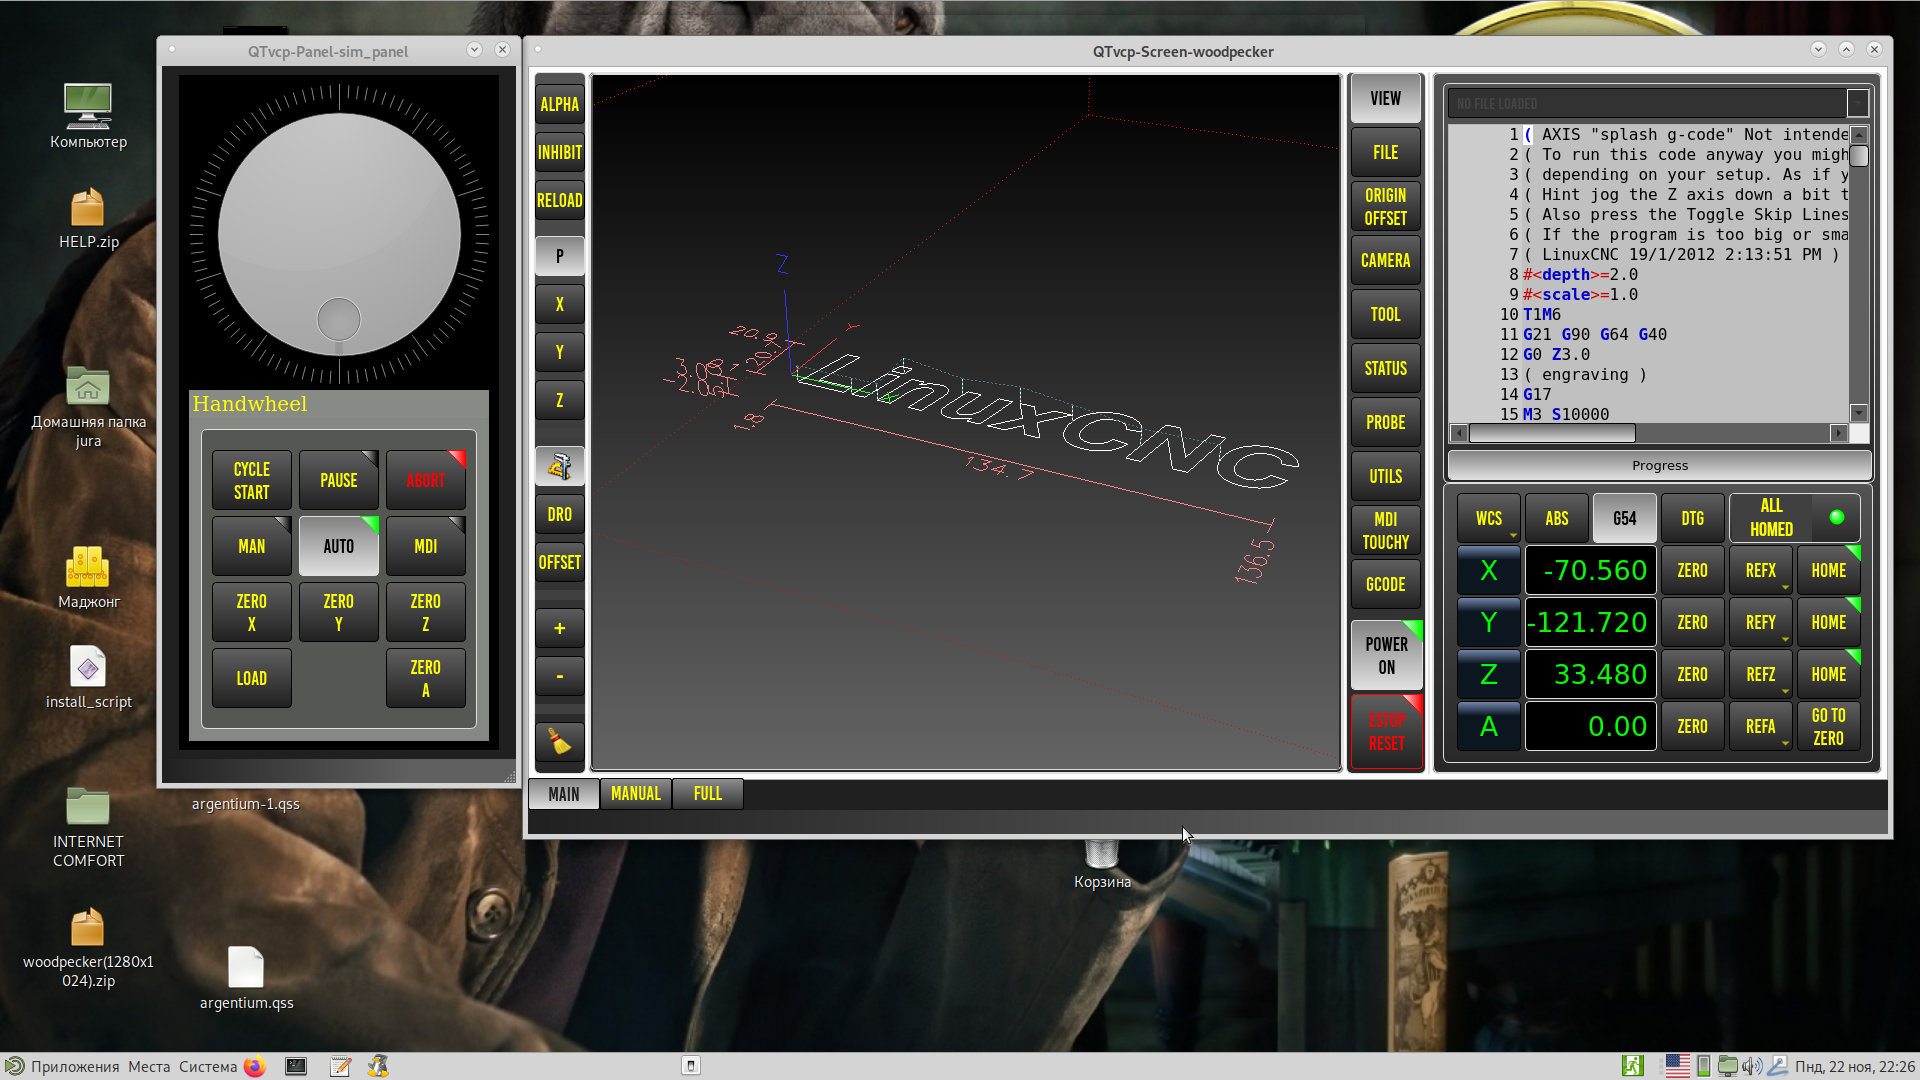The height and width of the screenshot is (1080, 1920).
Task: Open the REFA dropdown menu
Action: pos(1760,726)
